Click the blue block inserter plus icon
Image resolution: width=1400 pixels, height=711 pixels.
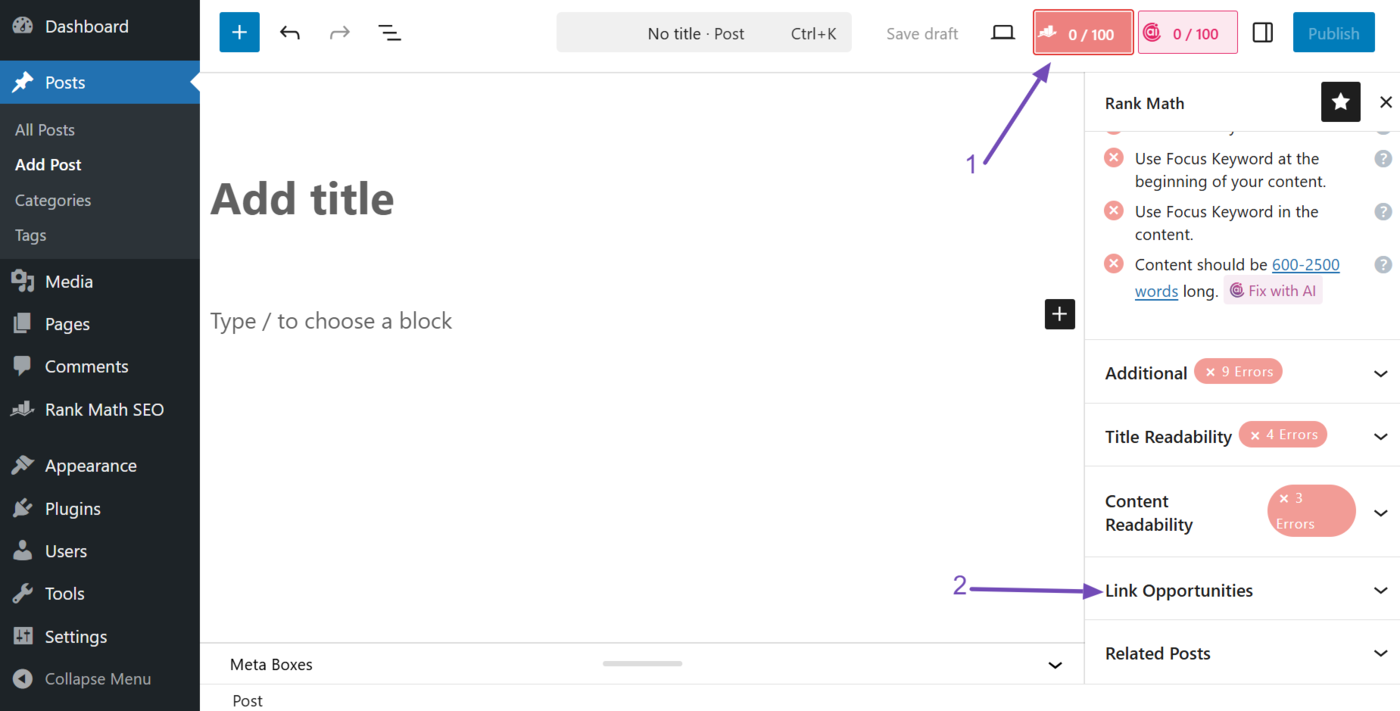coord(239,33)
